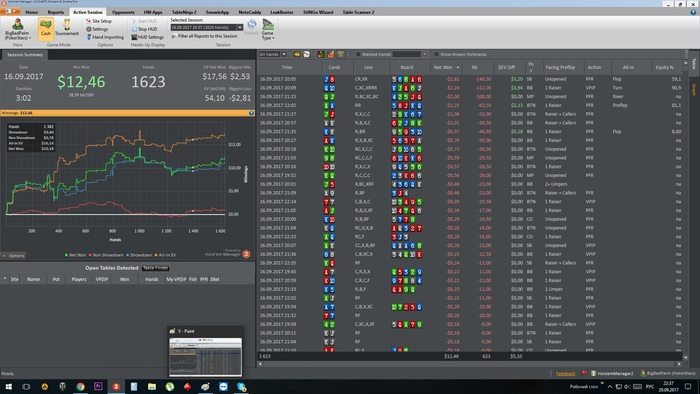Click the yellow rewind replay icon
Viewport: 700px width, 394px height.
point(296,54)
